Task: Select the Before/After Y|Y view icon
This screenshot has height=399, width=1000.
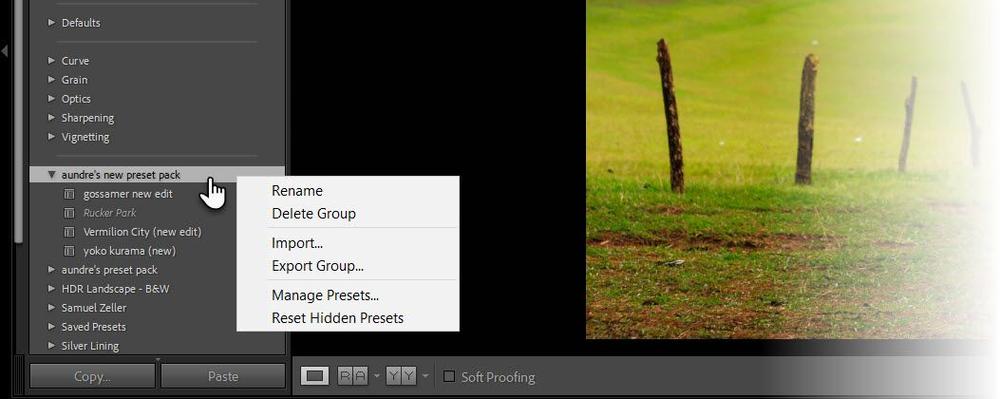Action: tap(401, 376)
